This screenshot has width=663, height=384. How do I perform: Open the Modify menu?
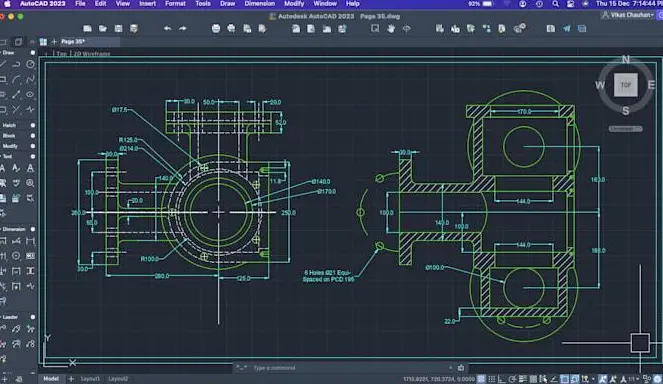pyautogui.click(x=294, y=4)
